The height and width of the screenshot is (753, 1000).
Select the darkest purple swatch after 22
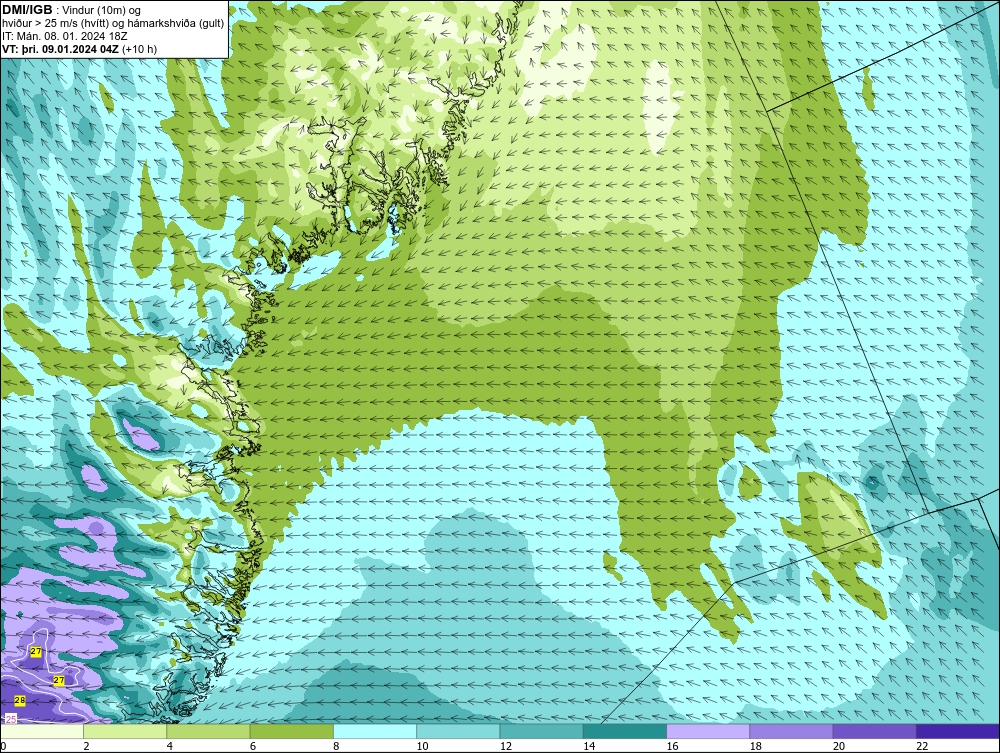[x=958, y=731]
